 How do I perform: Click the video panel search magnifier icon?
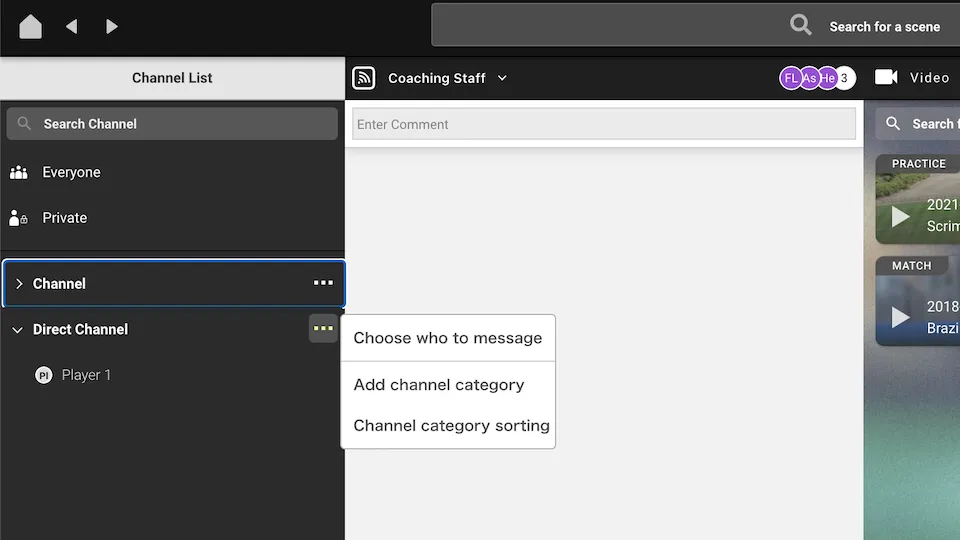pos(893,124)
